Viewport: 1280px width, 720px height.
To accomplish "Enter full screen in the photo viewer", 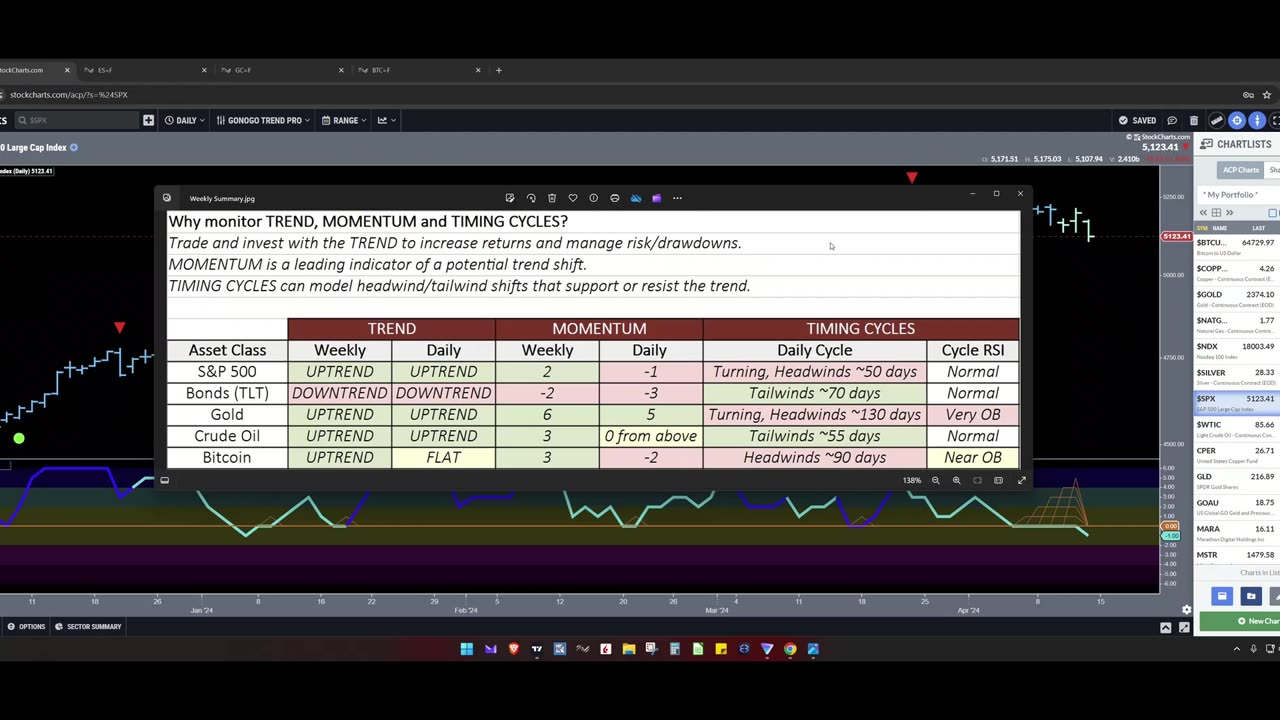I will click(x=1022, y=481).
